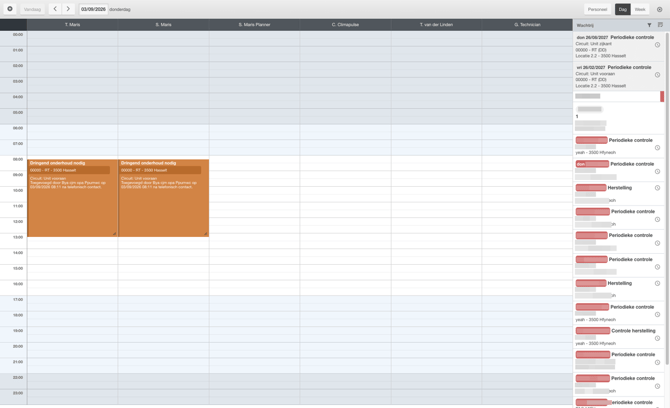670x408 pixels.
Task: Click the 08:00 time label
Action: (x=18, y=159)
